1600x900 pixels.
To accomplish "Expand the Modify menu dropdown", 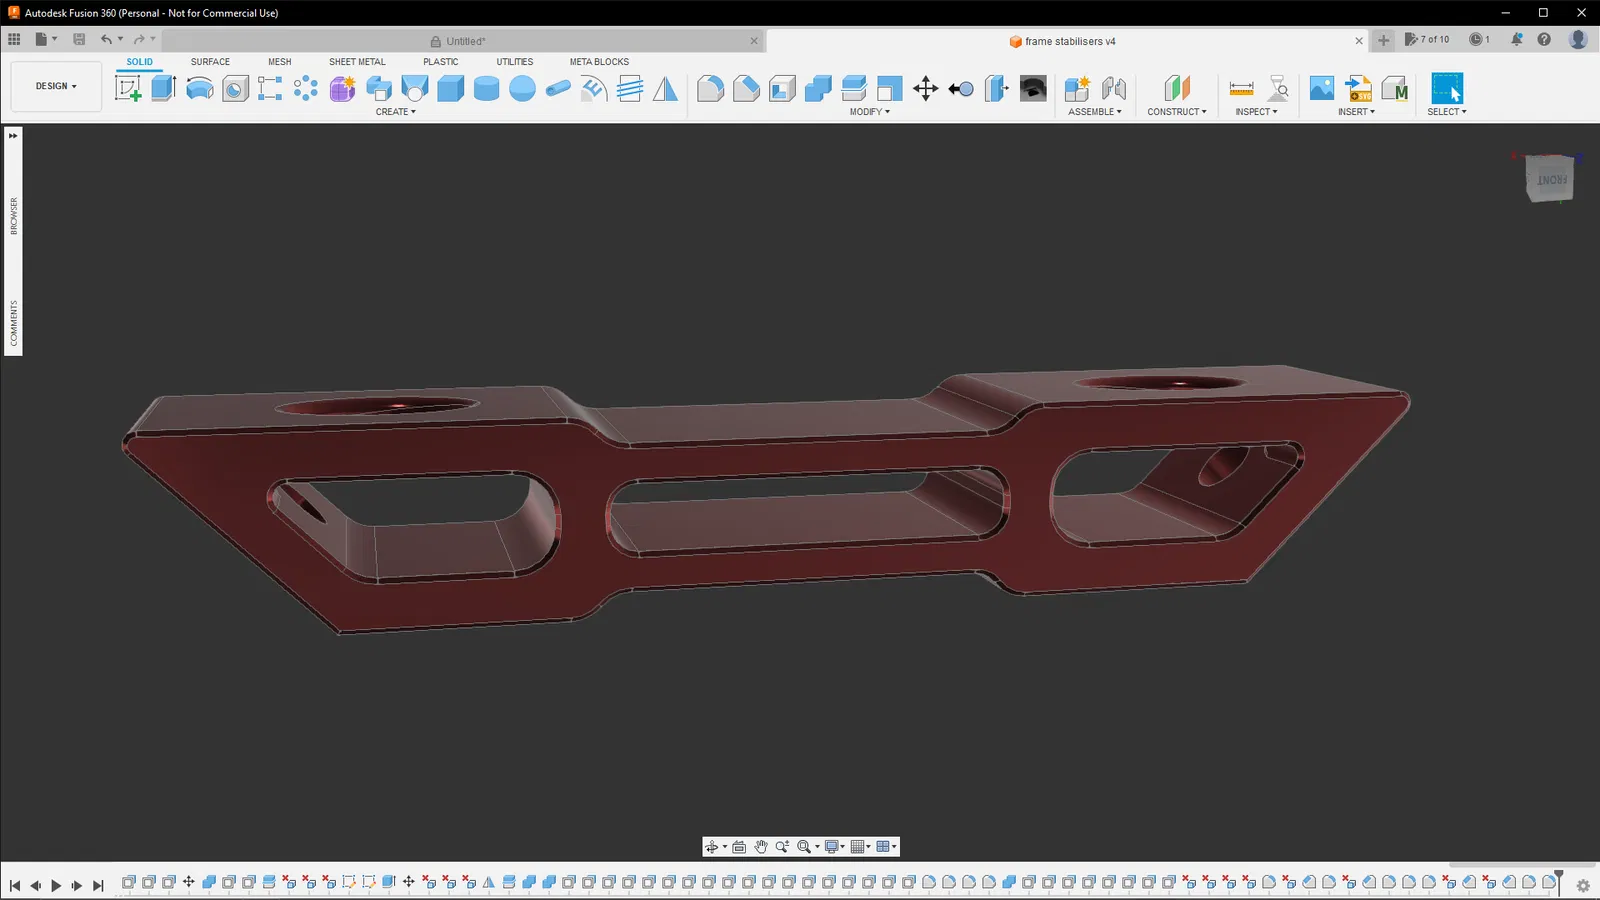I will [870, 112].
